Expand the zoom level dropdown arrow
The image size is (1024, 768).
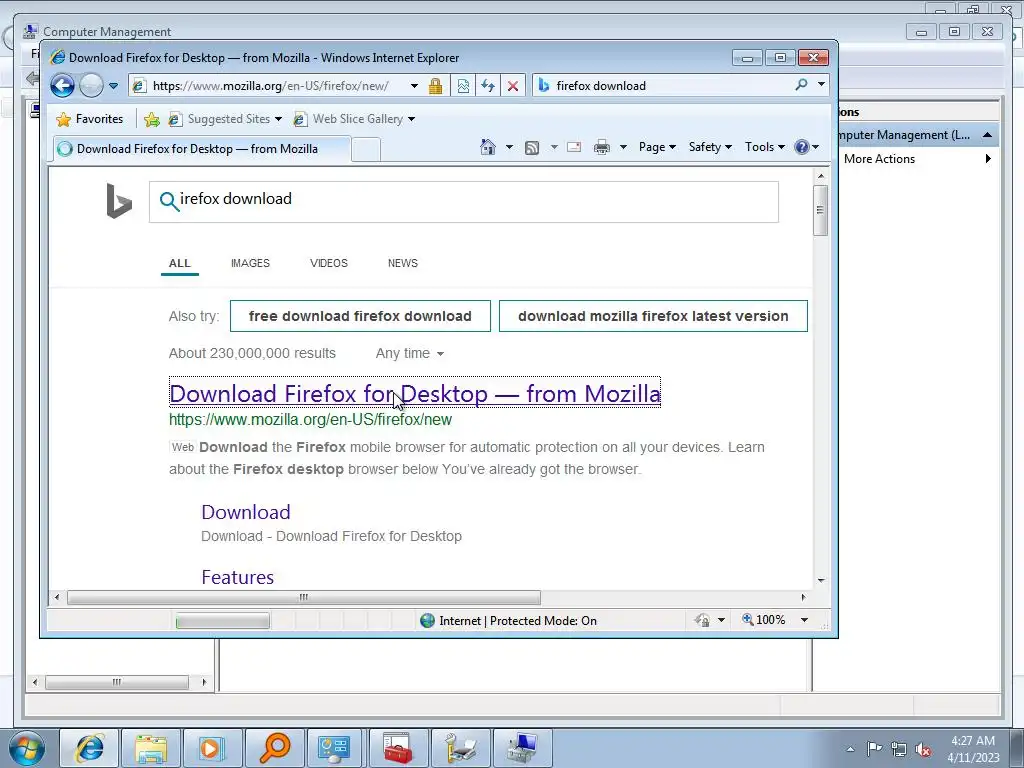(805, 620)
